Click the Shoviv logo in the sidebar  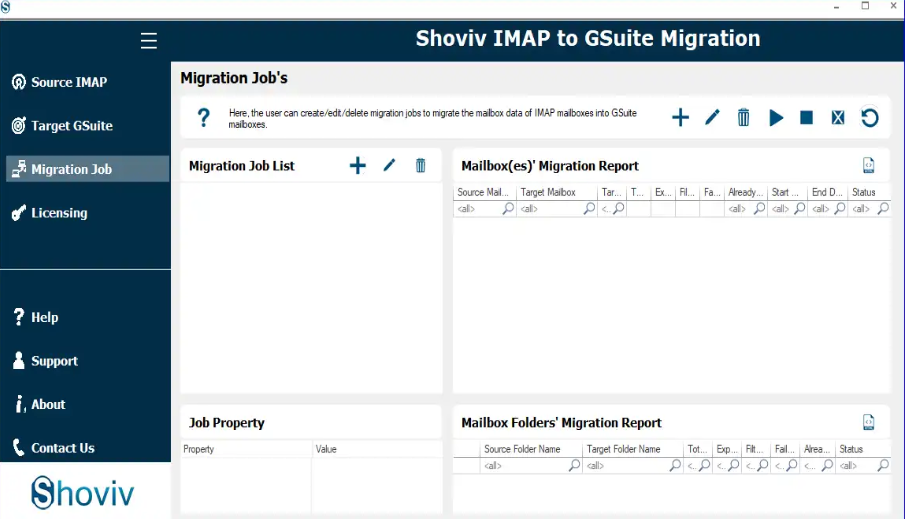pos(83,492)
